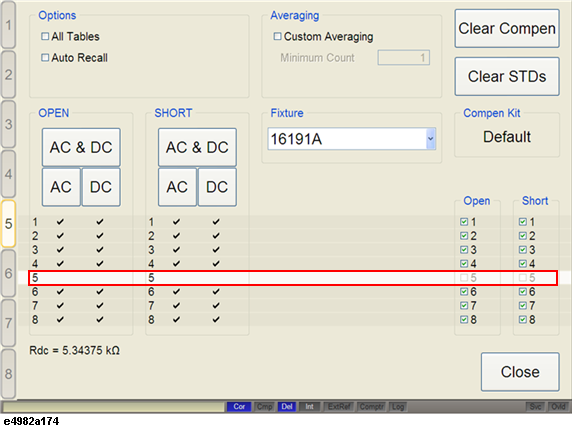This screenshot has width=572, height=429.
Task: Click the Clear Compen button
Action: pyautogui.click(x=507, y=28)
